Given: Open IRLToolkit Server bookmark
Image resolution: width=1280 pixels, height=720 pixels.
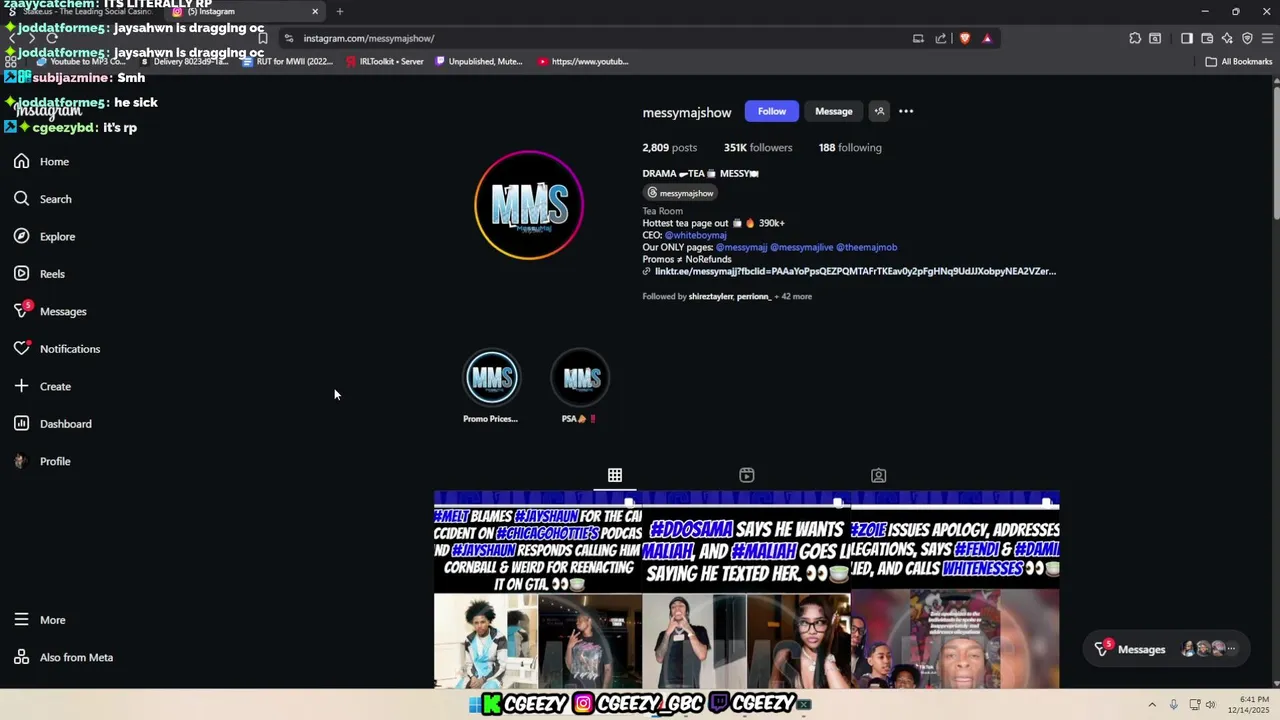Looking at the screenshot, I should [x=384, y=61].
